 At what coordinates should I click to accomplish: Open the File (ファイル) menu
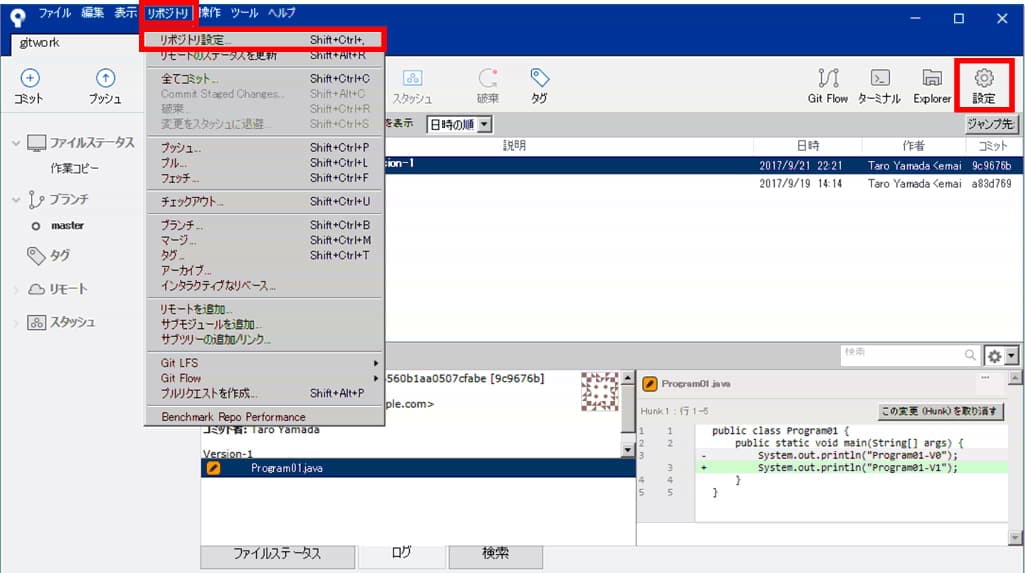point(54,13)
